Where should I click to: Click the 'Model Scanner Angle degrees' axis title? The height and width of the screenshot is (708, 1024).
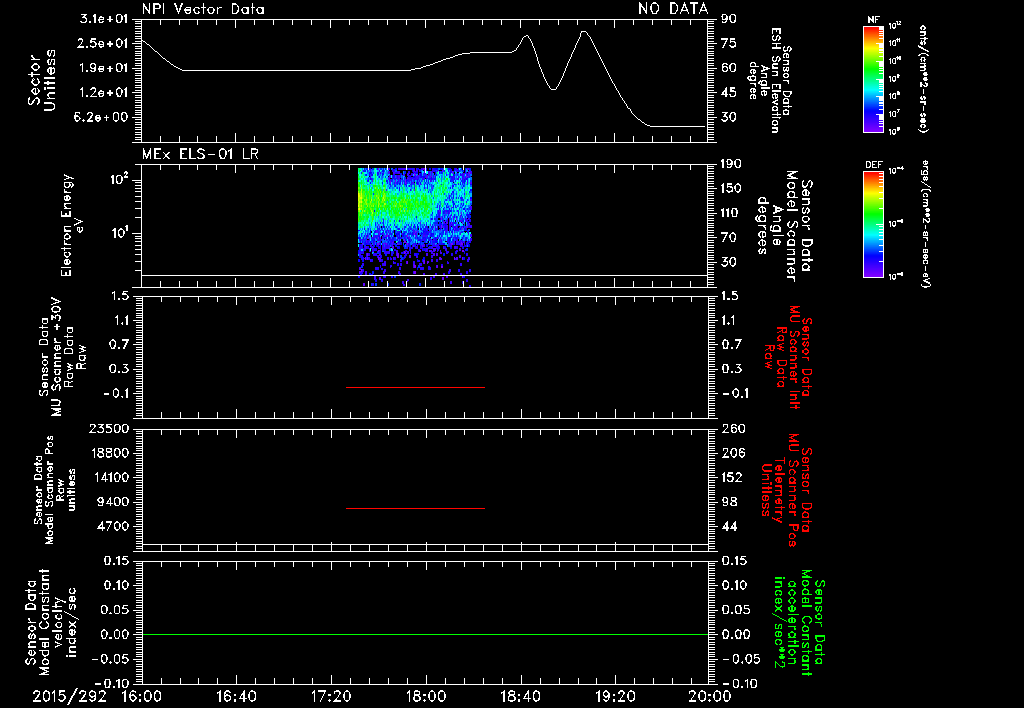pyautogui.click(x=784, y=226)
